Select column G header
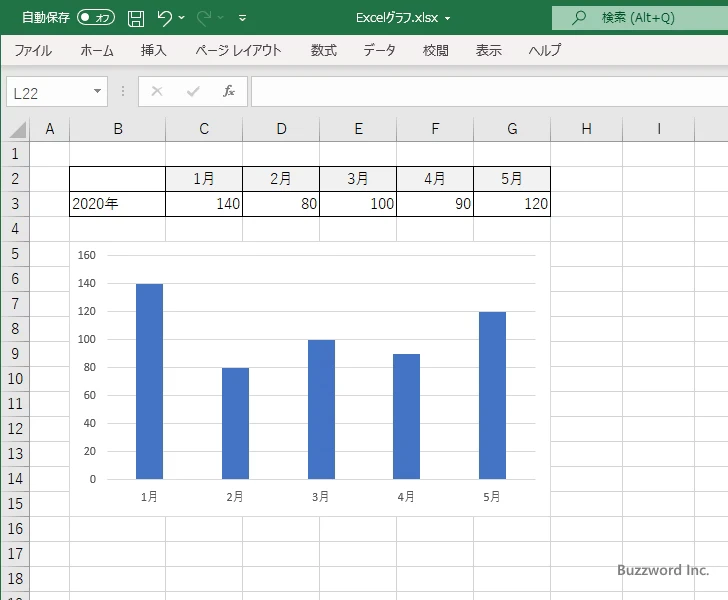Image resolution: width=728 pixels, height=600 pixels. (512, 129)
